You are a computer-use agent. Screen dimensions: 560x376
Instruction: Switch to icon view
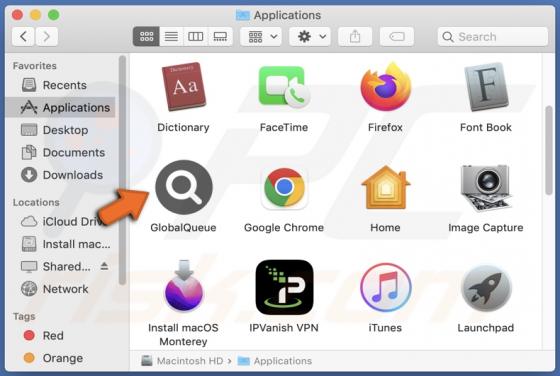tap(146, 36)
